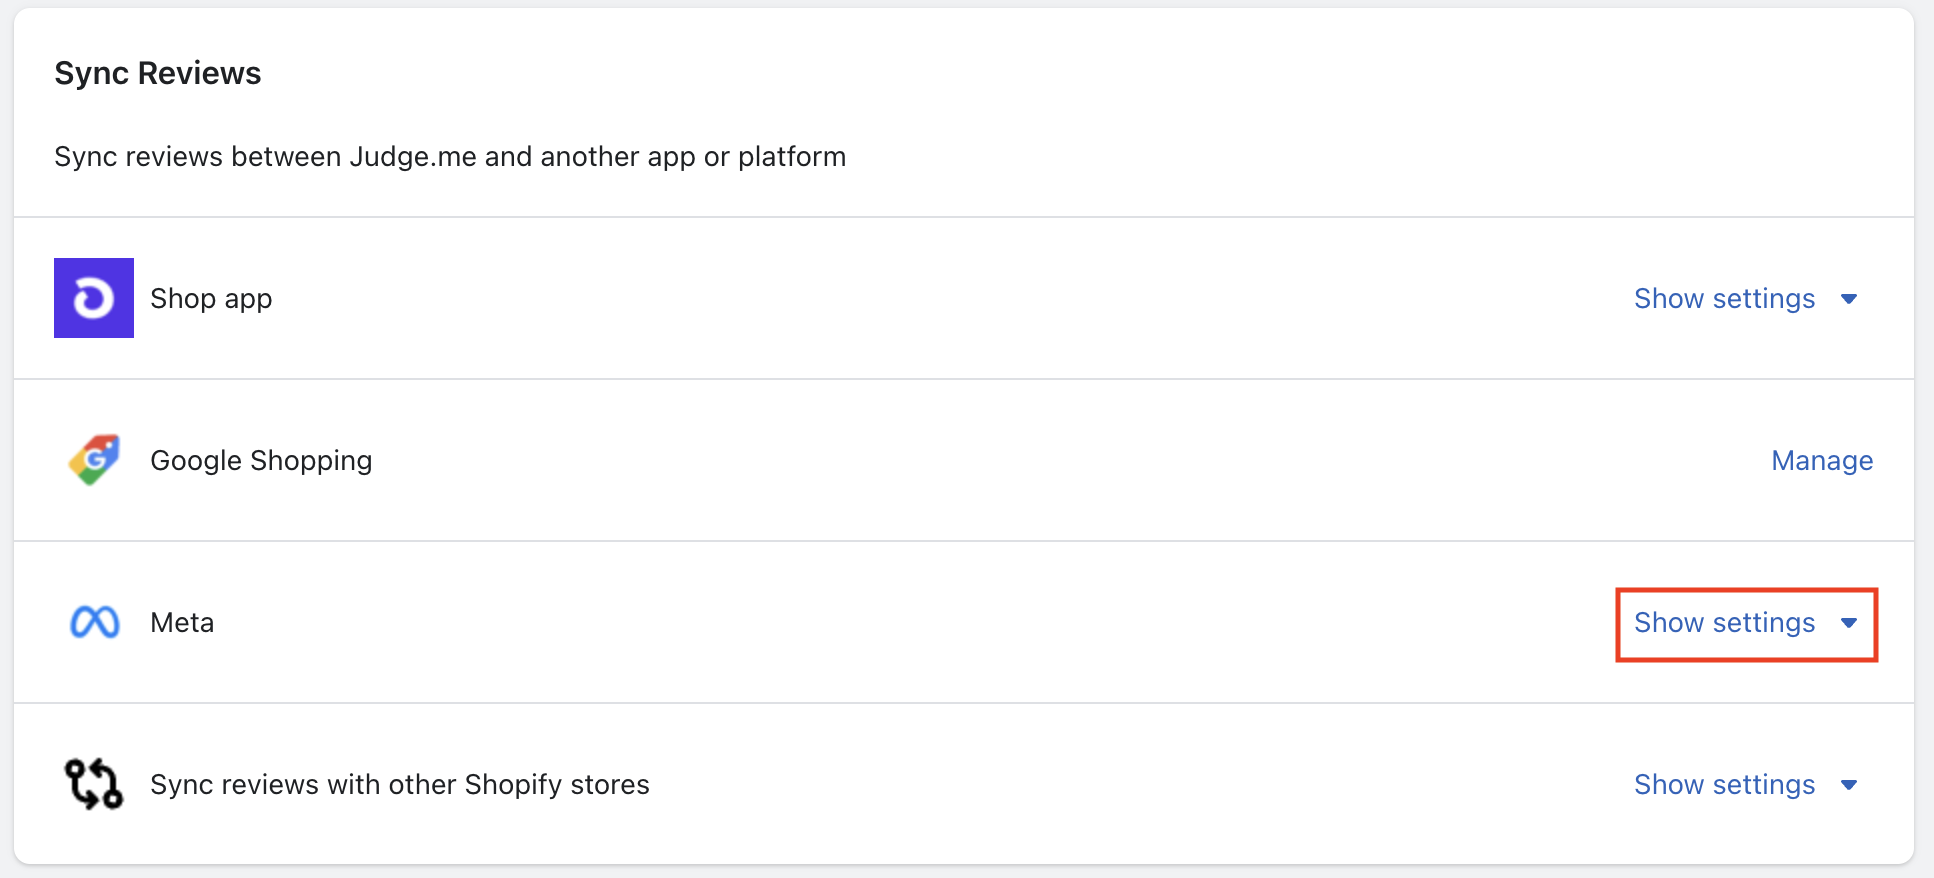Click the purple Shop app logo icon
This screenshot has width=1934, height=878.
pyautogui.click(x=94, y=298)
